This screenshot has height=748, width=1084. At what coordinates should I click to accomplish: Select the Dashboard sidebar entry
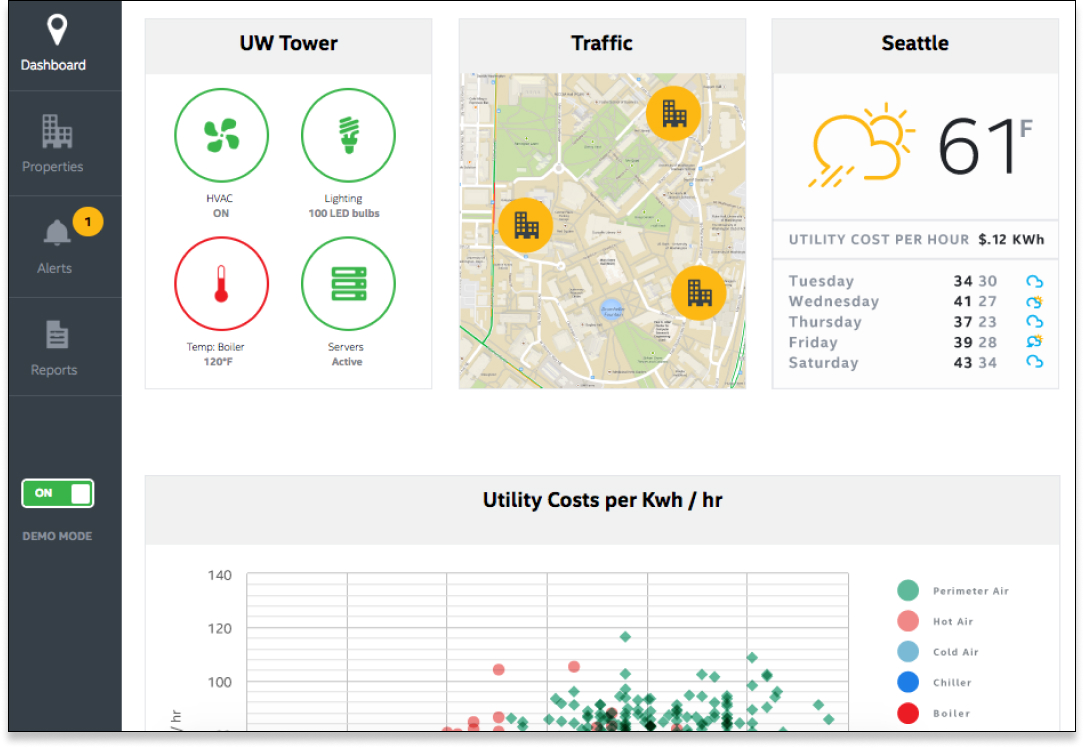[x=54, y=45]
